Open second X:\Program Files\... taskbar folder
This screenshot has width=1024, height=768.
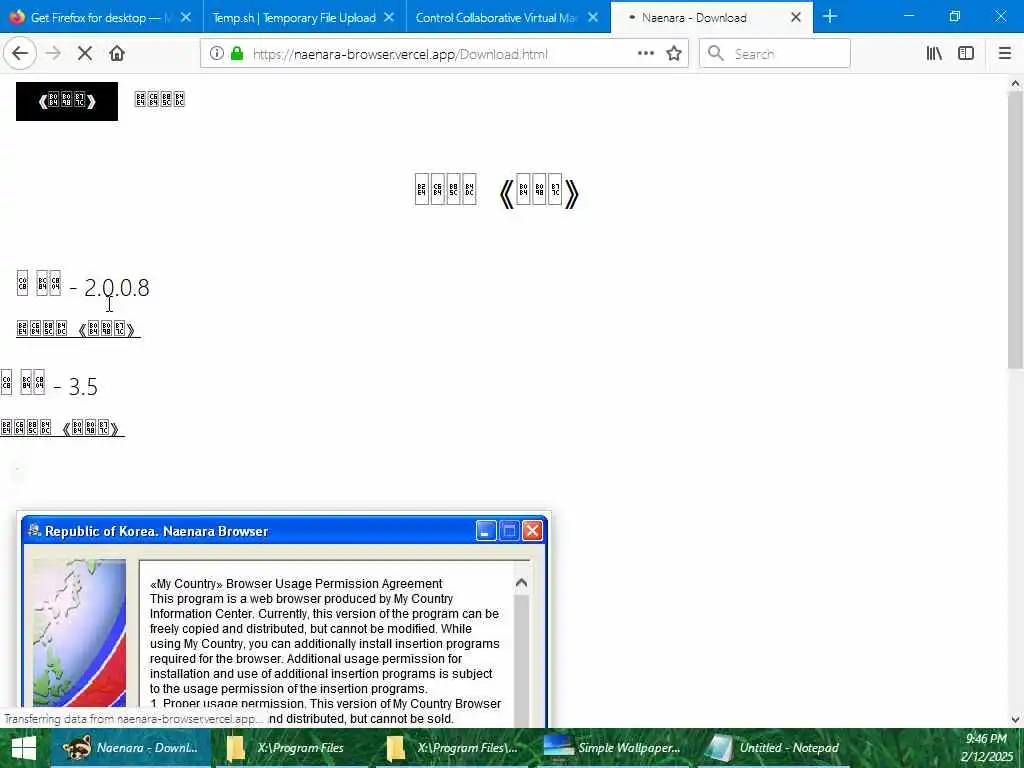[453, 748]
